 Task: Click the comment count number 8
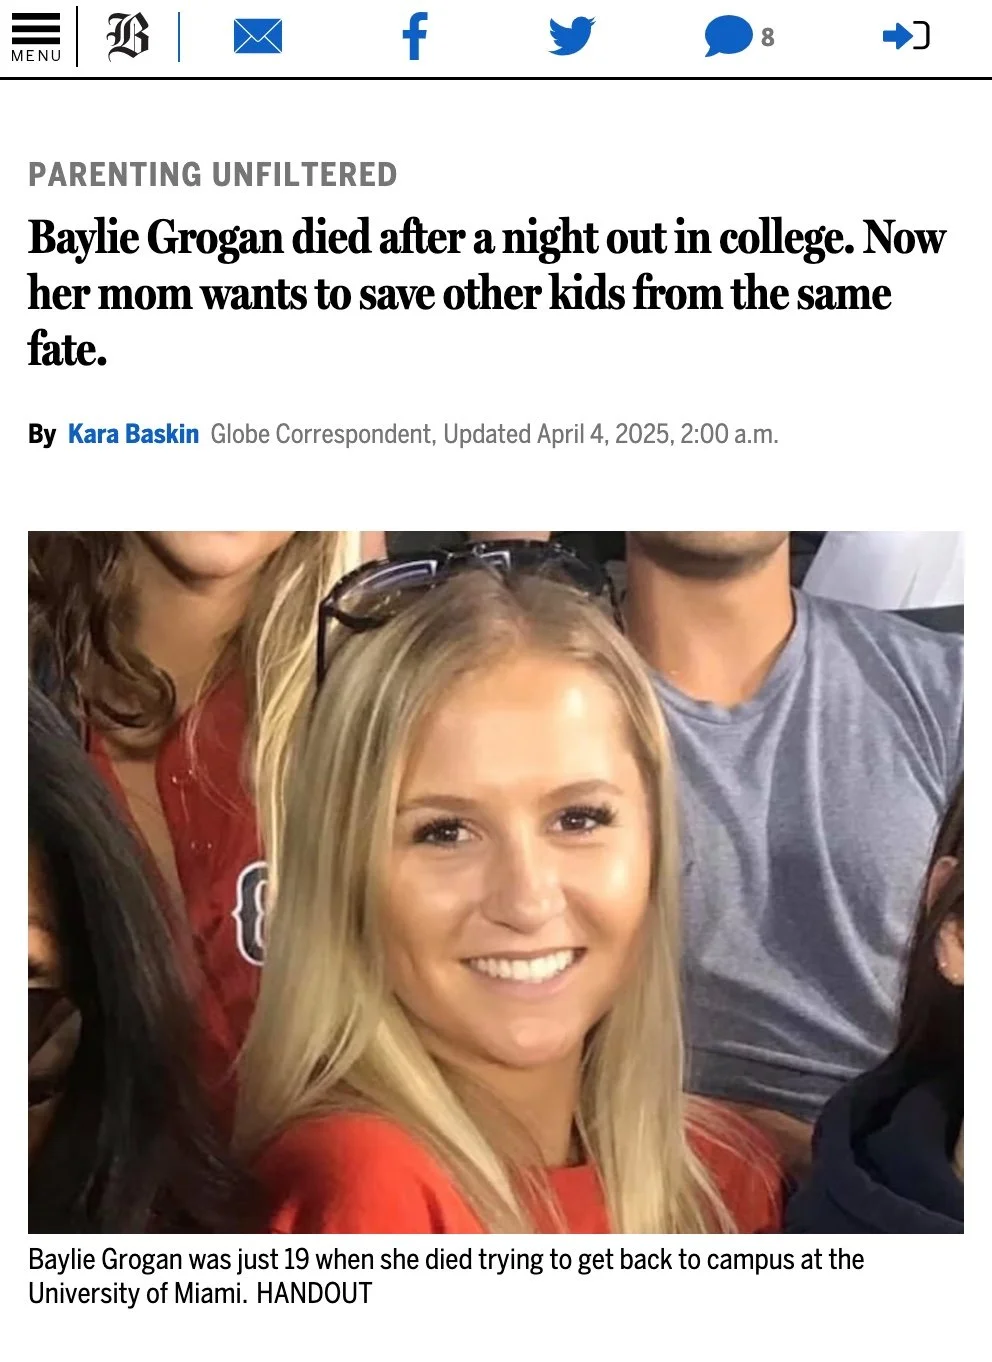(767, 37)
